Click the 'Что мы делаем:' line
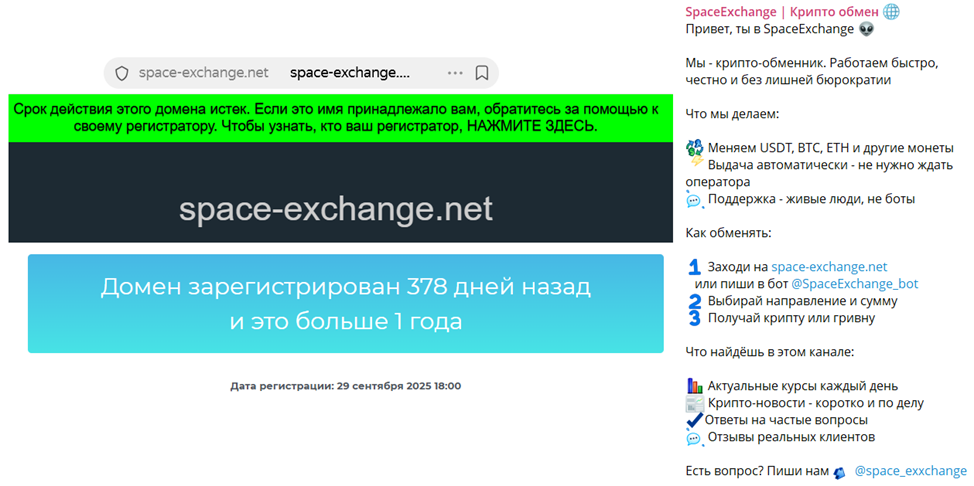974x486 pixels. tap(731, 114)
